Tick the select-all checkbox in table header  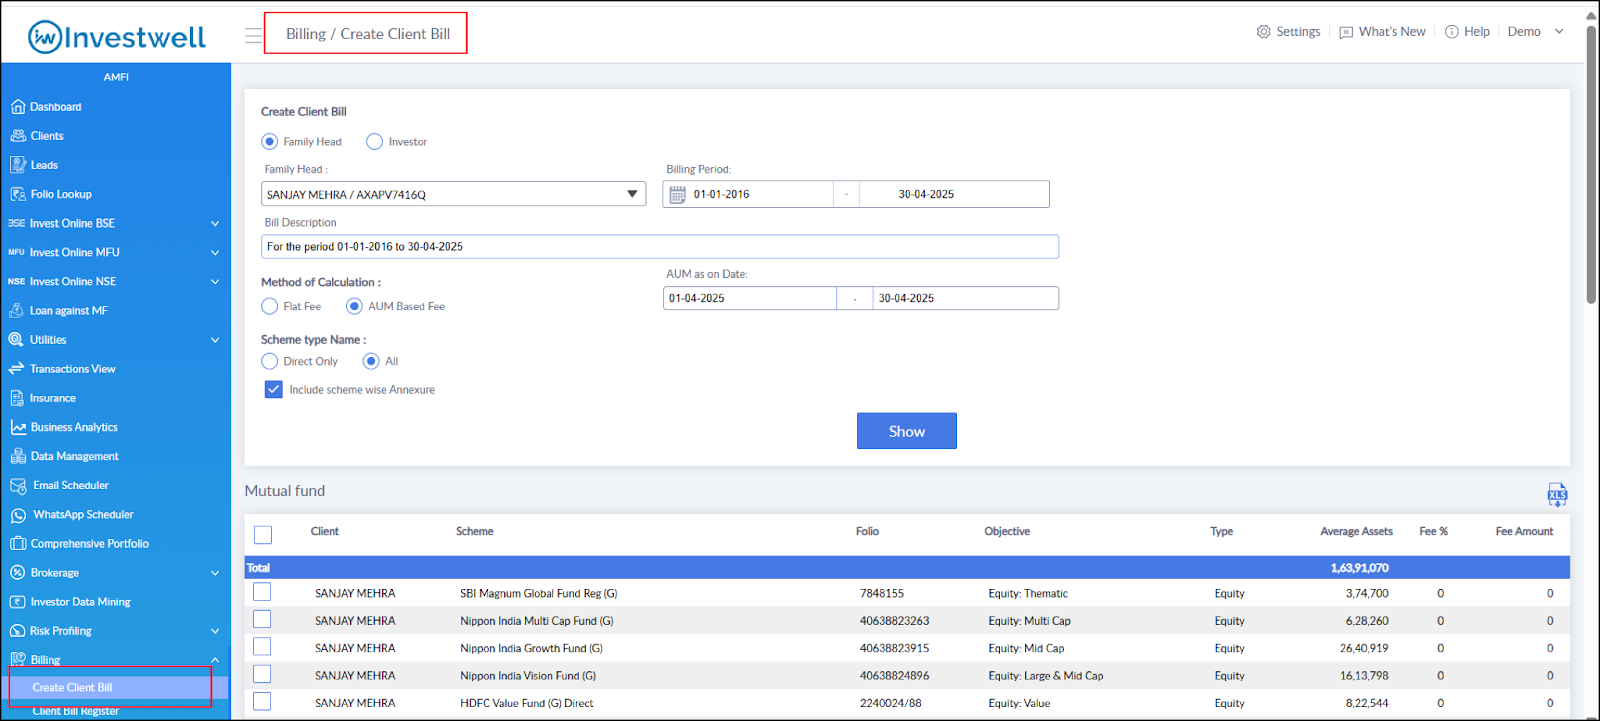point(263,535)
